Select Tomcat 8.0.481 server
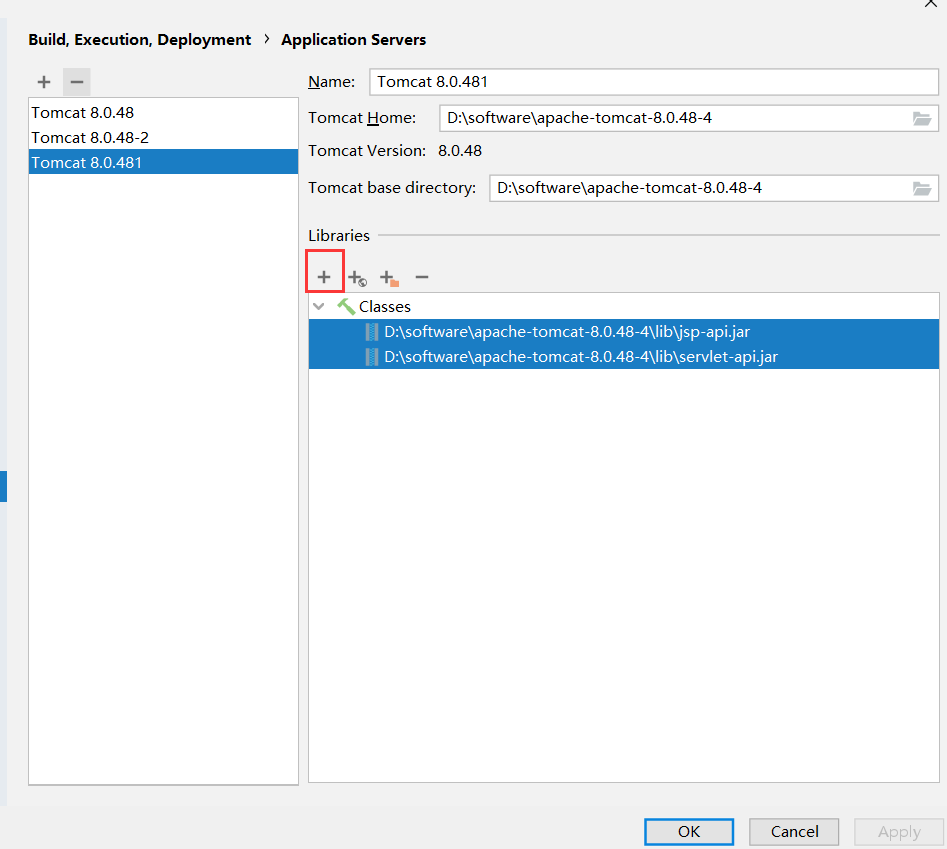The image size is (947, 849). coord(163,162)
